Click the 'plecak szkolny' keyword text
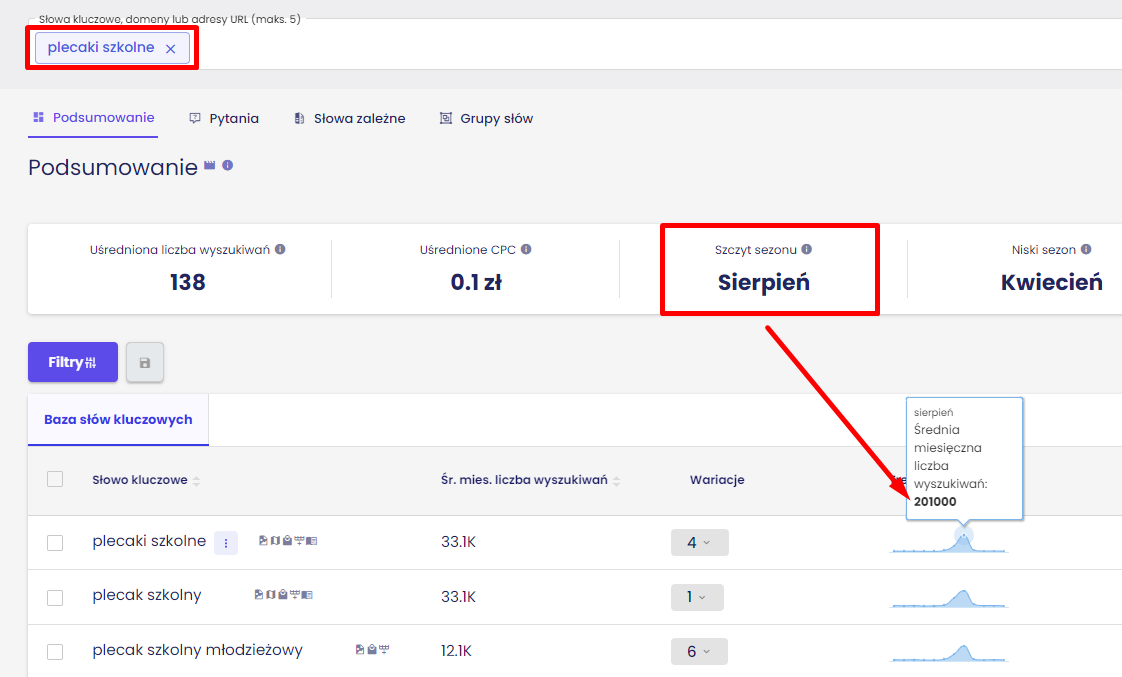Image resolution: width=1122 pixels, height=677 pixels. [147, 595]
